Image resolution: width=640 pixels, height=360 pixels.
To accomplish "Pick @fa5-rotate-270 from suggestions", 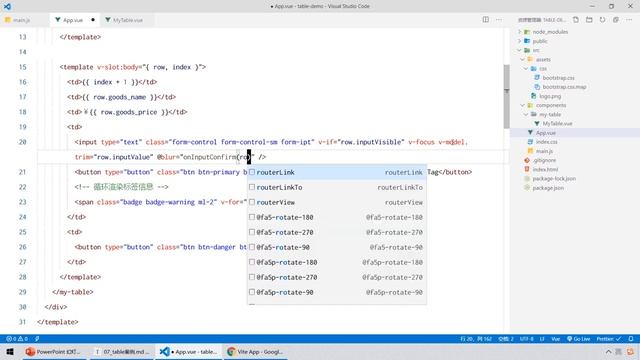I will [337, 232].
